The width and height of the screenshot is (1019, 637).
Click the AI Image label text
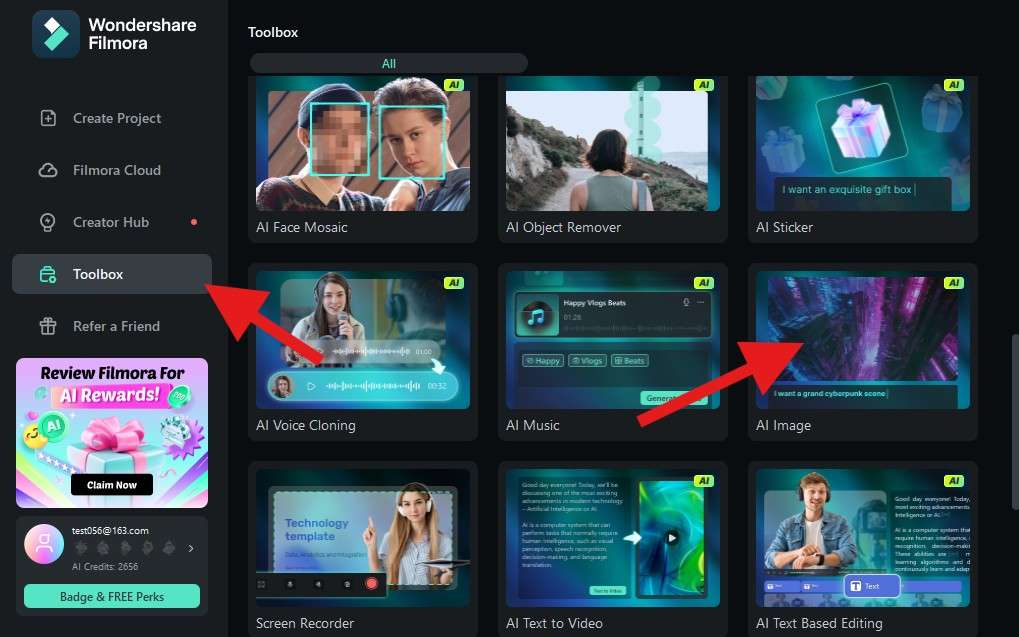pos(783,426)
